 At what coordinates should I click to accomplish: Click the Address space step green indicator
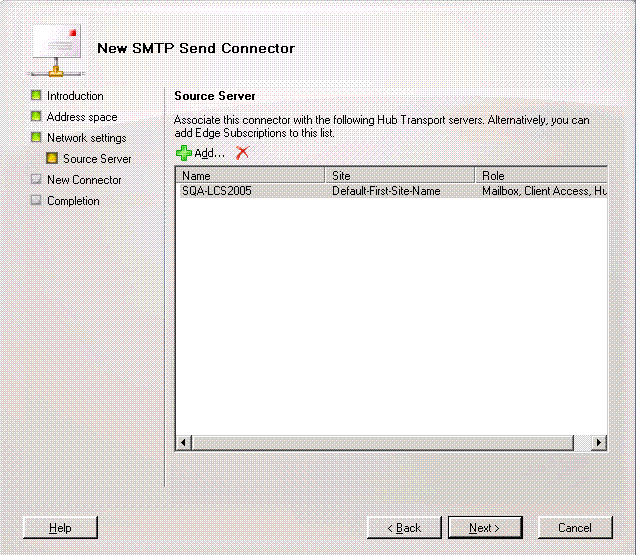36,116
